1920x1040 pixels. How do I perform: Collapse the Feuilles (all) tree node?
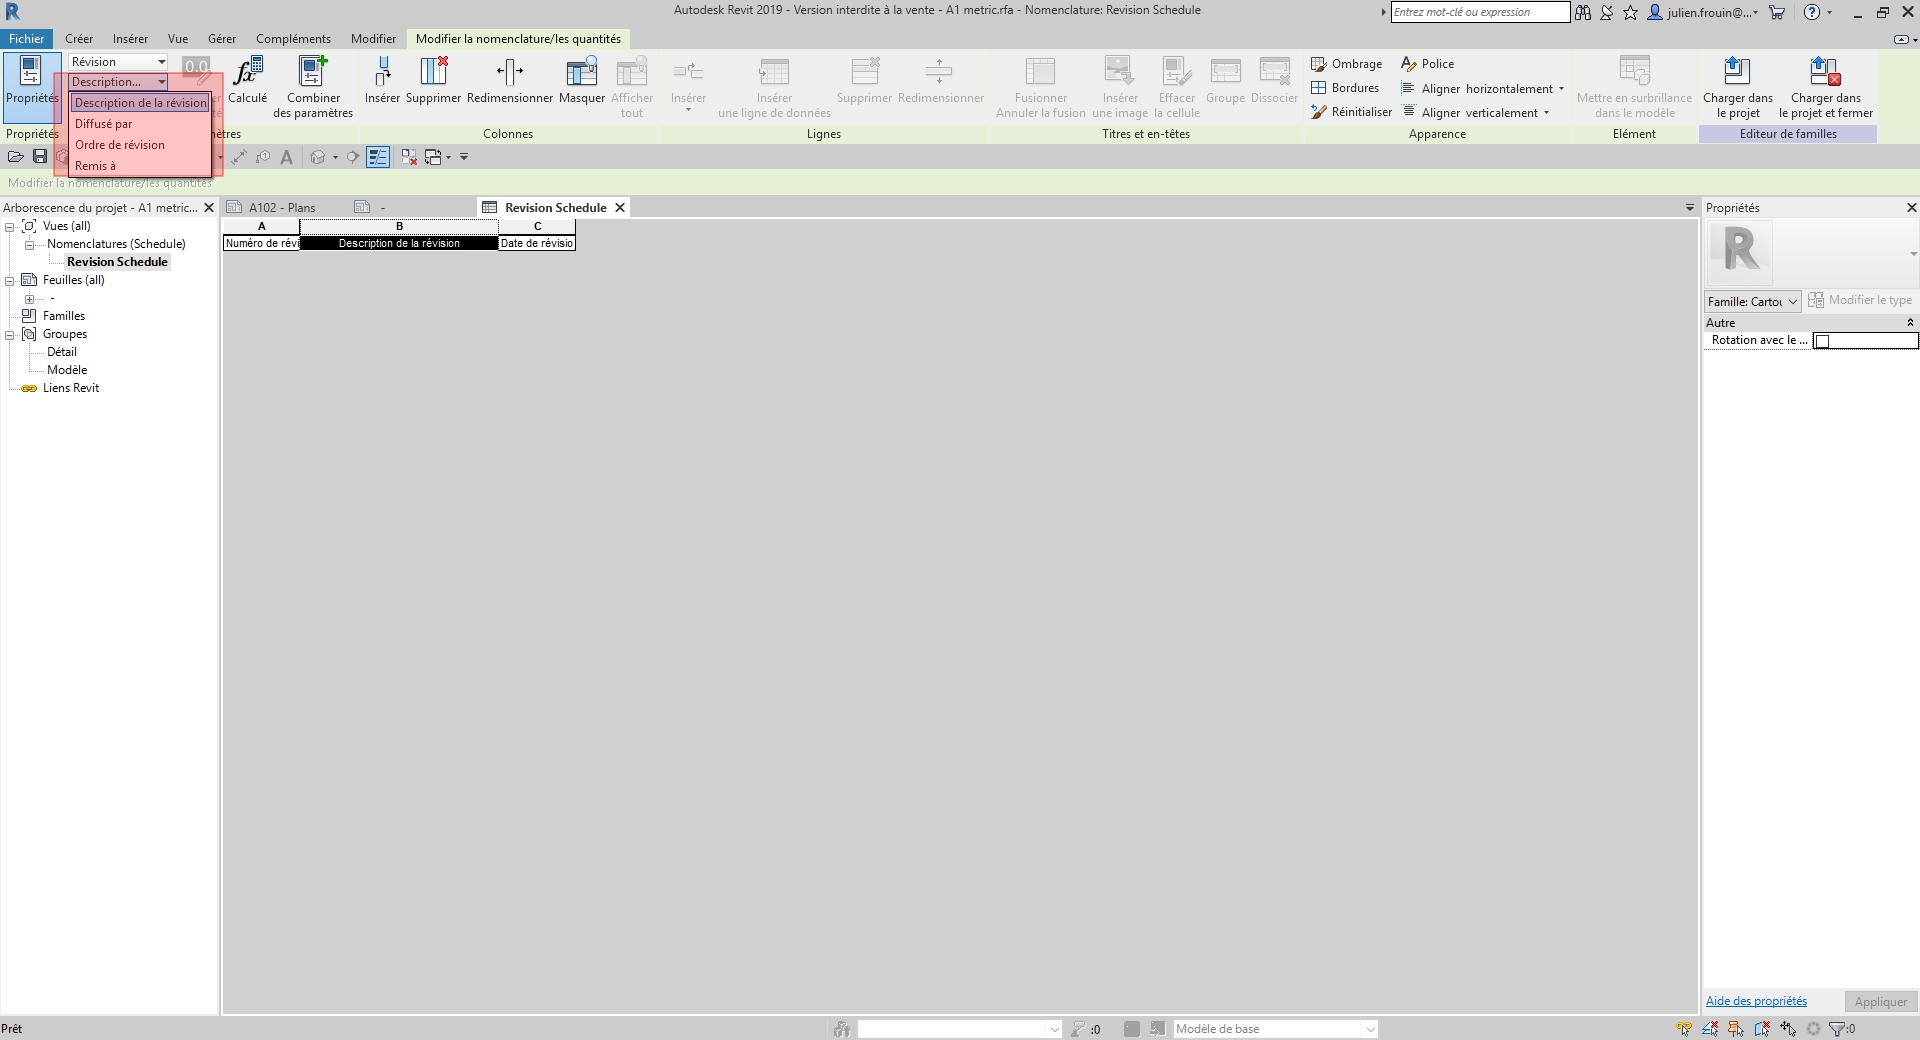click(x=10, y=281)
